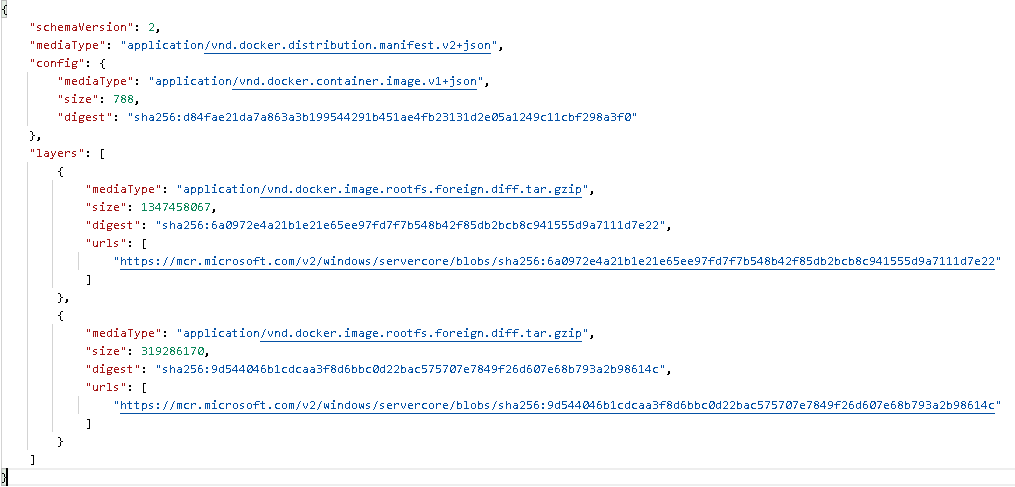Image resolution: width=1015 pixels, height=487 pixels.
Task: Click the first layer digest sha256:6a0972e4 string
Action: [x=411, y=225]
